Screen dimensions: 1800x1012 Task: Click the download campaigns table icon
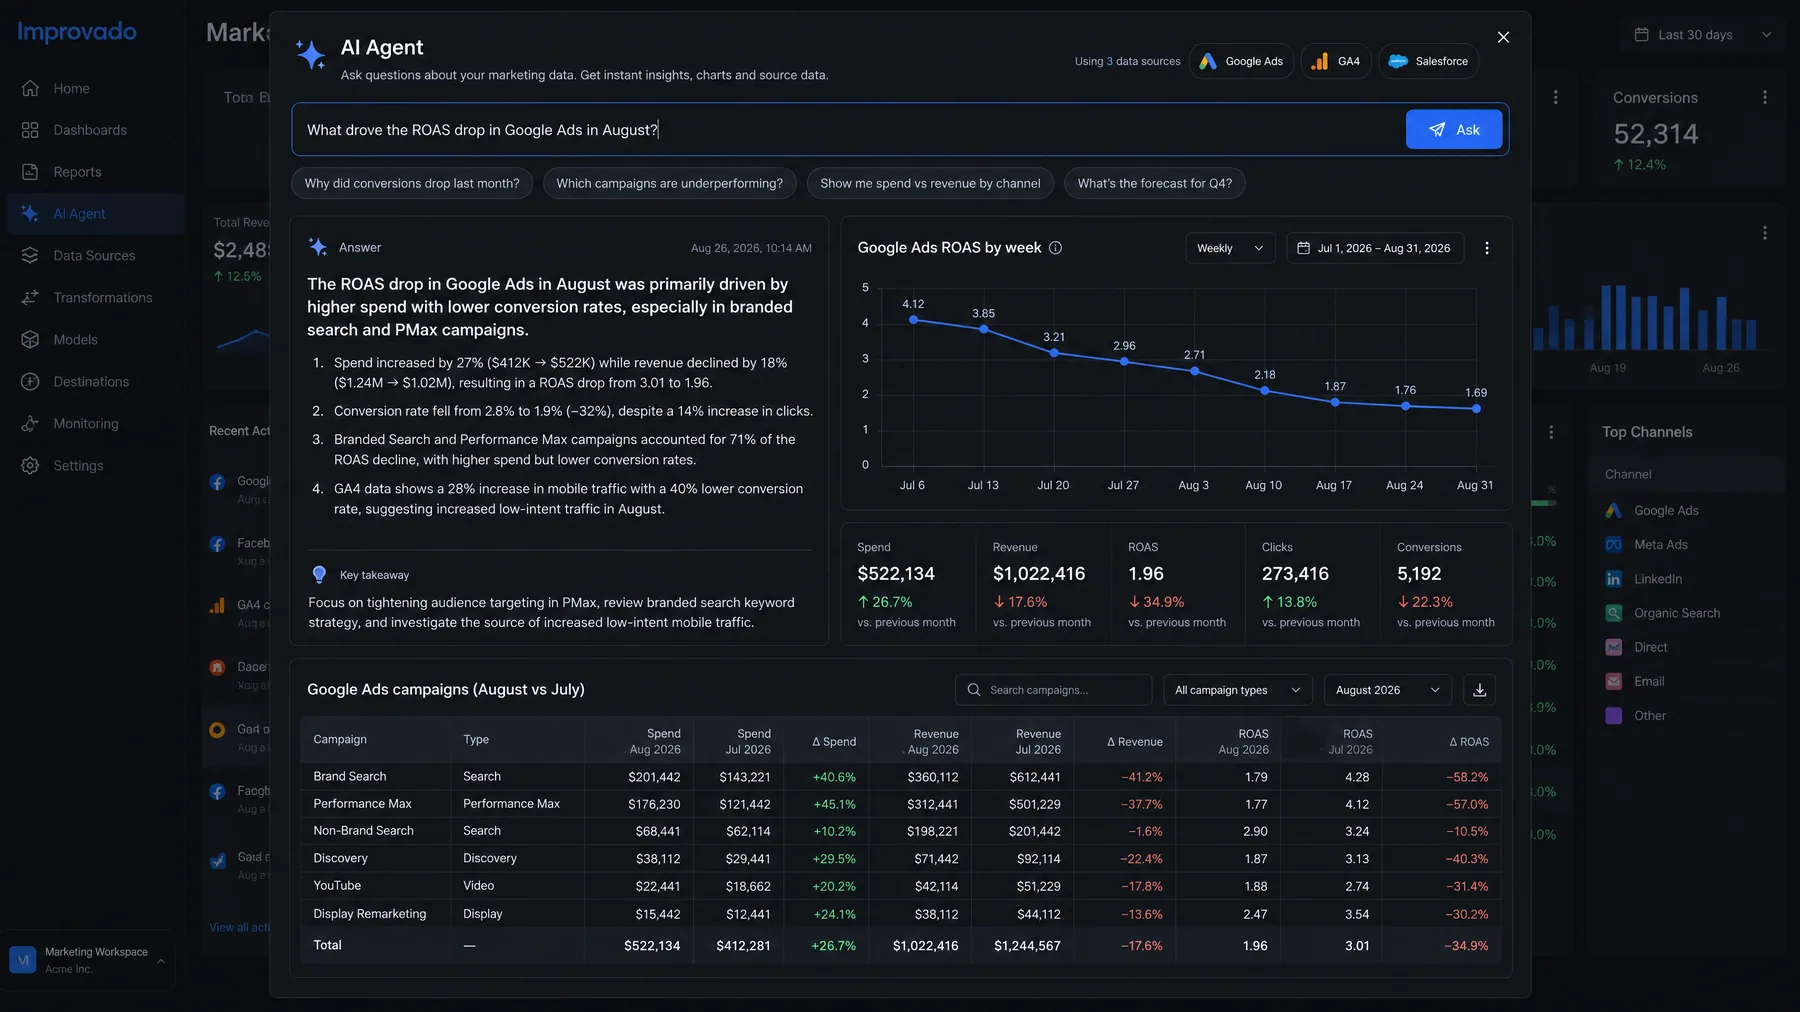pos(1480,690)
